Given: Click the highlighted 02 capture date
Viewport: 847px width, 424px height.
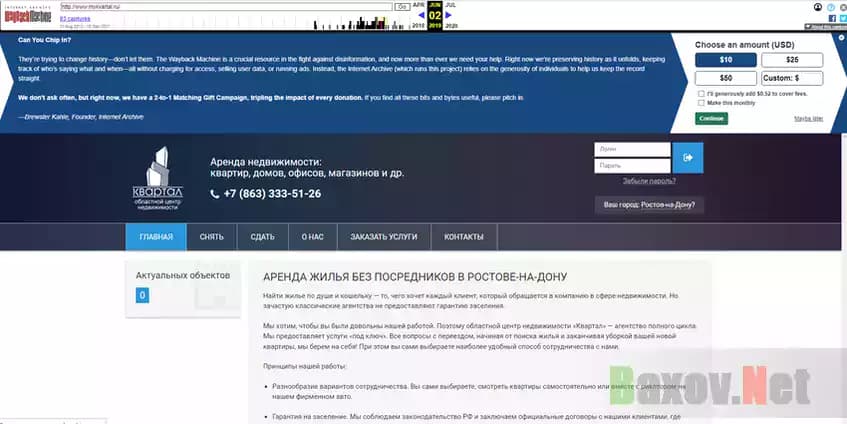Looking at the screenshot, I should (x=435, y=16).
